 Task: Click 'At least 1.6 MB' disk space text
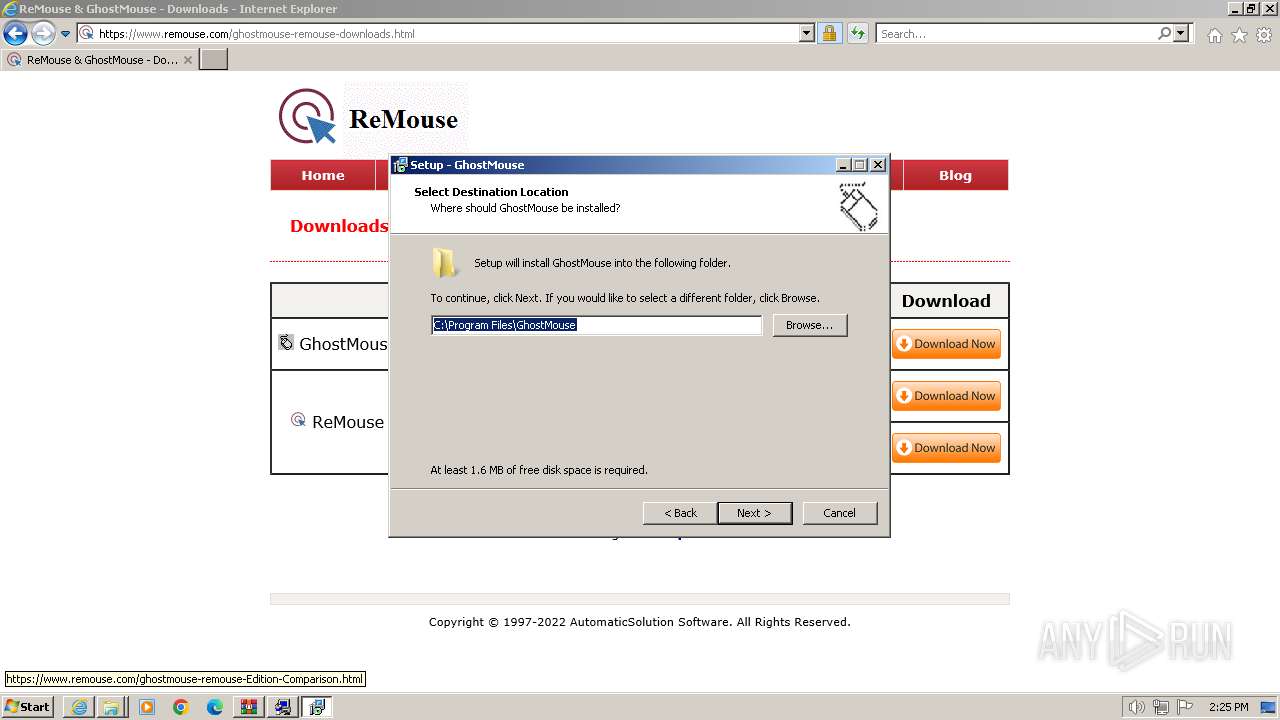tap(539, 470)
